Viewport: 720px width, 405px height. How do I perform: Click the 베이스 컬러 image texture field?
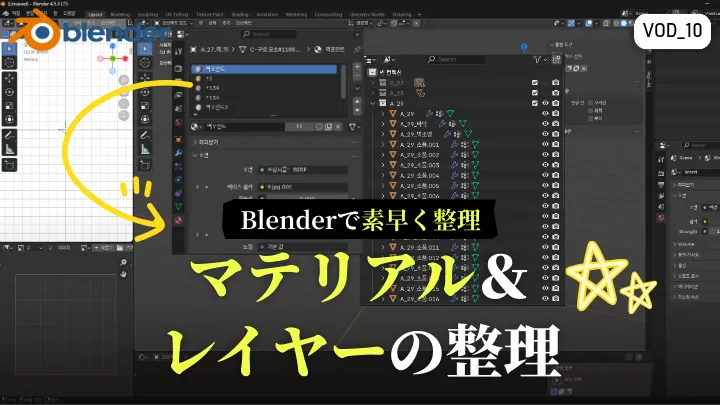(x=303, y=187)
